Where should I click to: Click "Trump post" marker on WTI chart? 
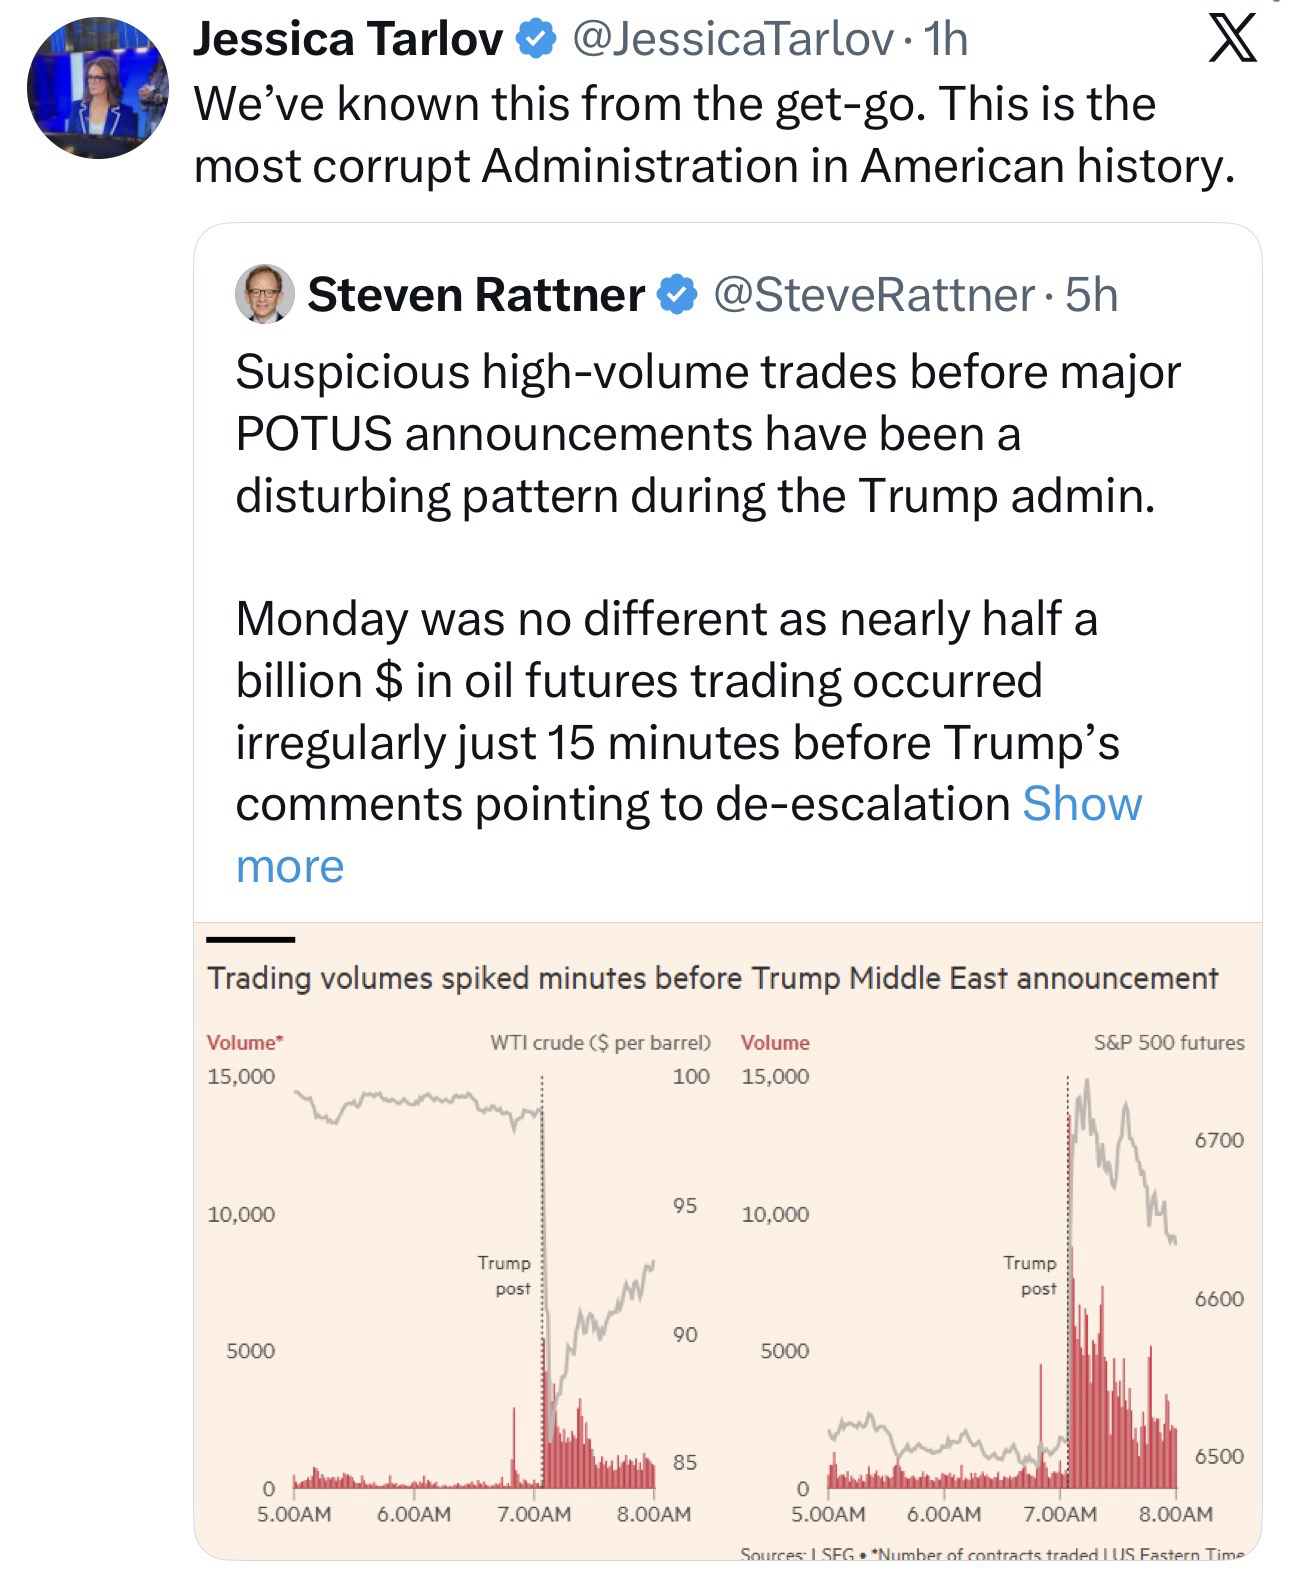click(504, 1276)
